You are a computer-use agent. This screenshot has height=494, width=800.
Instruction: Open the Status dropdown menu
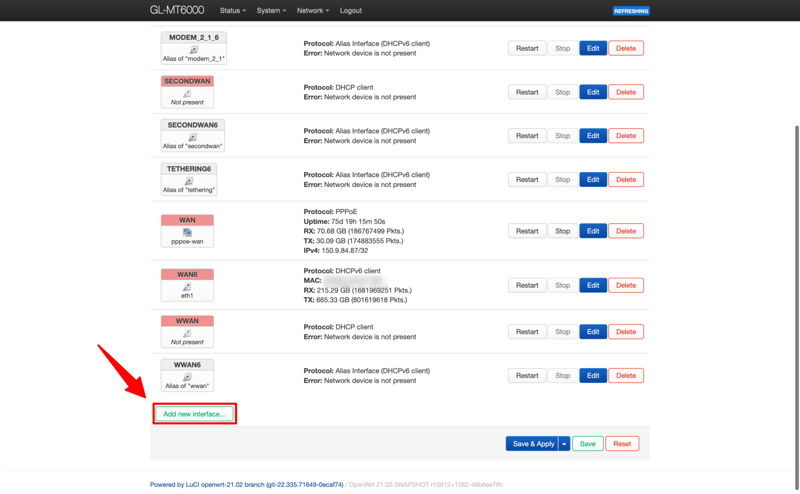(232, 11)
